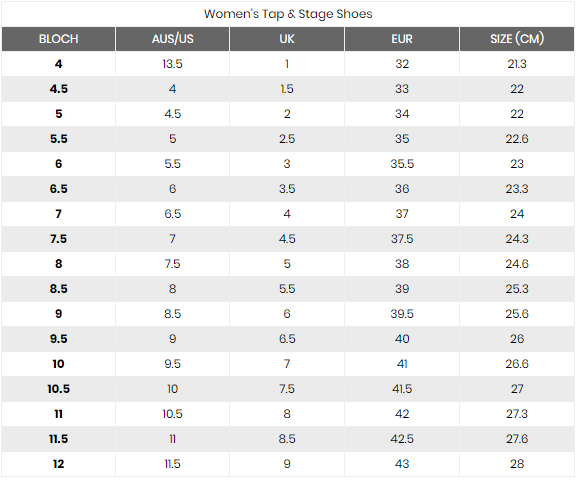Select size in cm value 21.3
The image size is (580, 482).
point(517,64)
